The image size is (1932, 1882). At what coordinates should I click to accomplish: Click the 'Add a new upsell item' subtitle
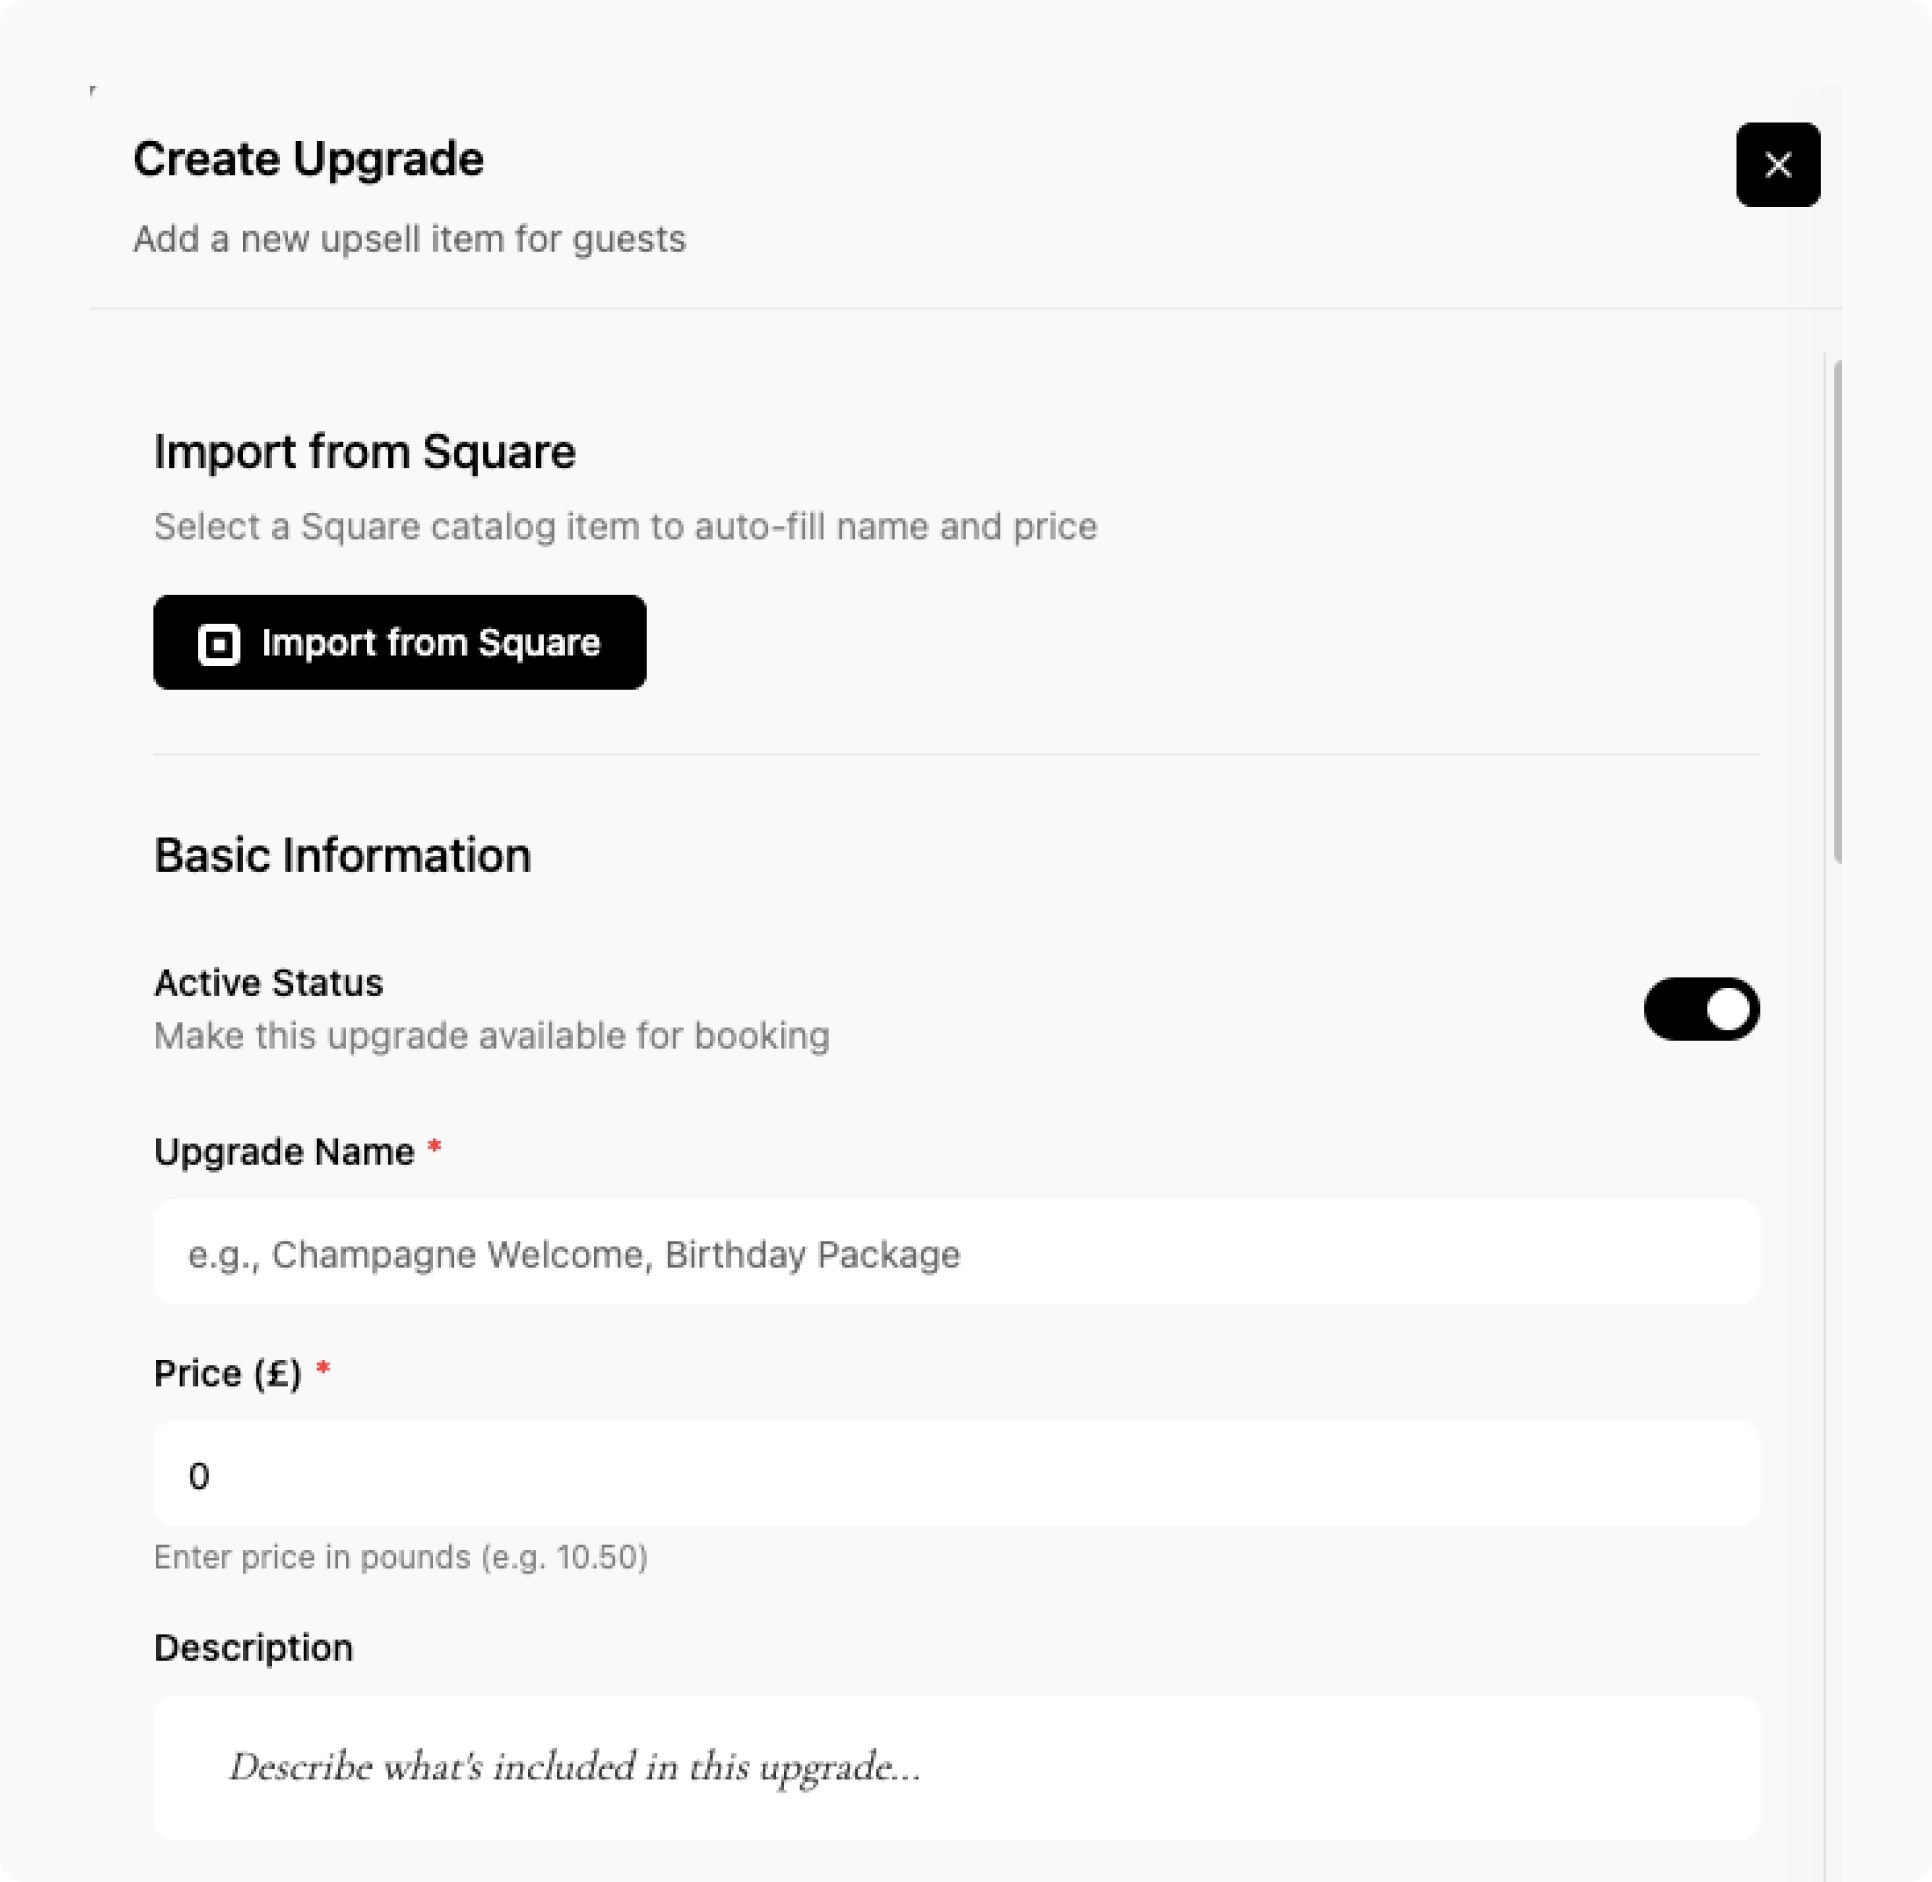[x=409, y=239]
